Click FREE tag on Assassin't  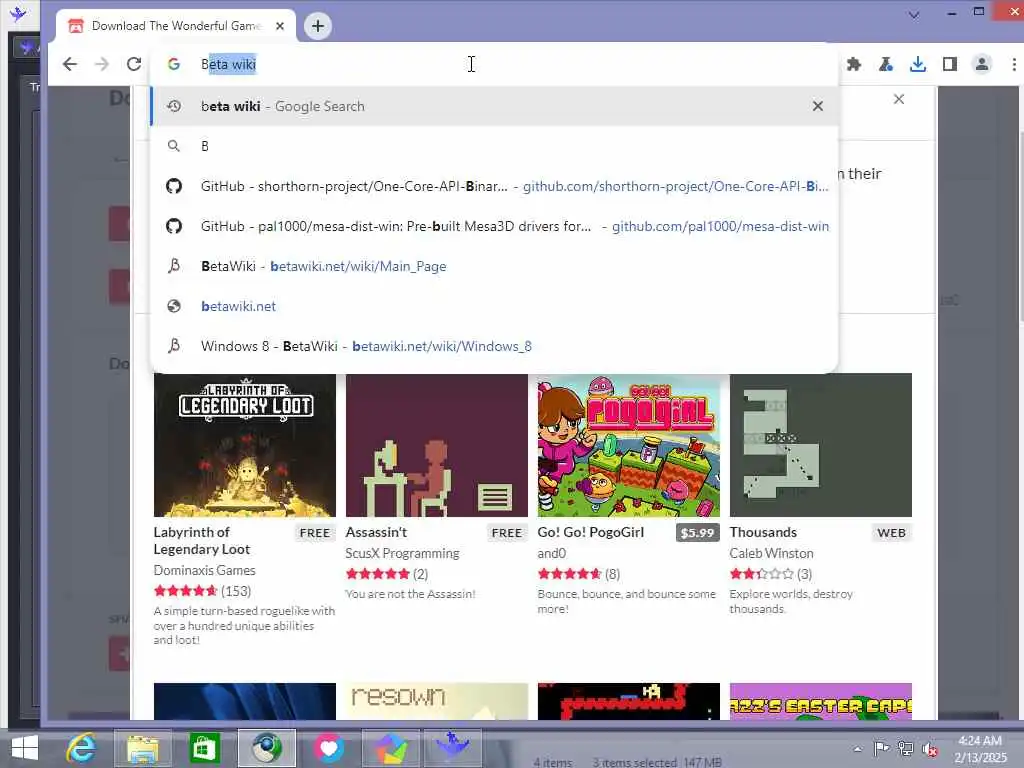(x=507, y=533)
